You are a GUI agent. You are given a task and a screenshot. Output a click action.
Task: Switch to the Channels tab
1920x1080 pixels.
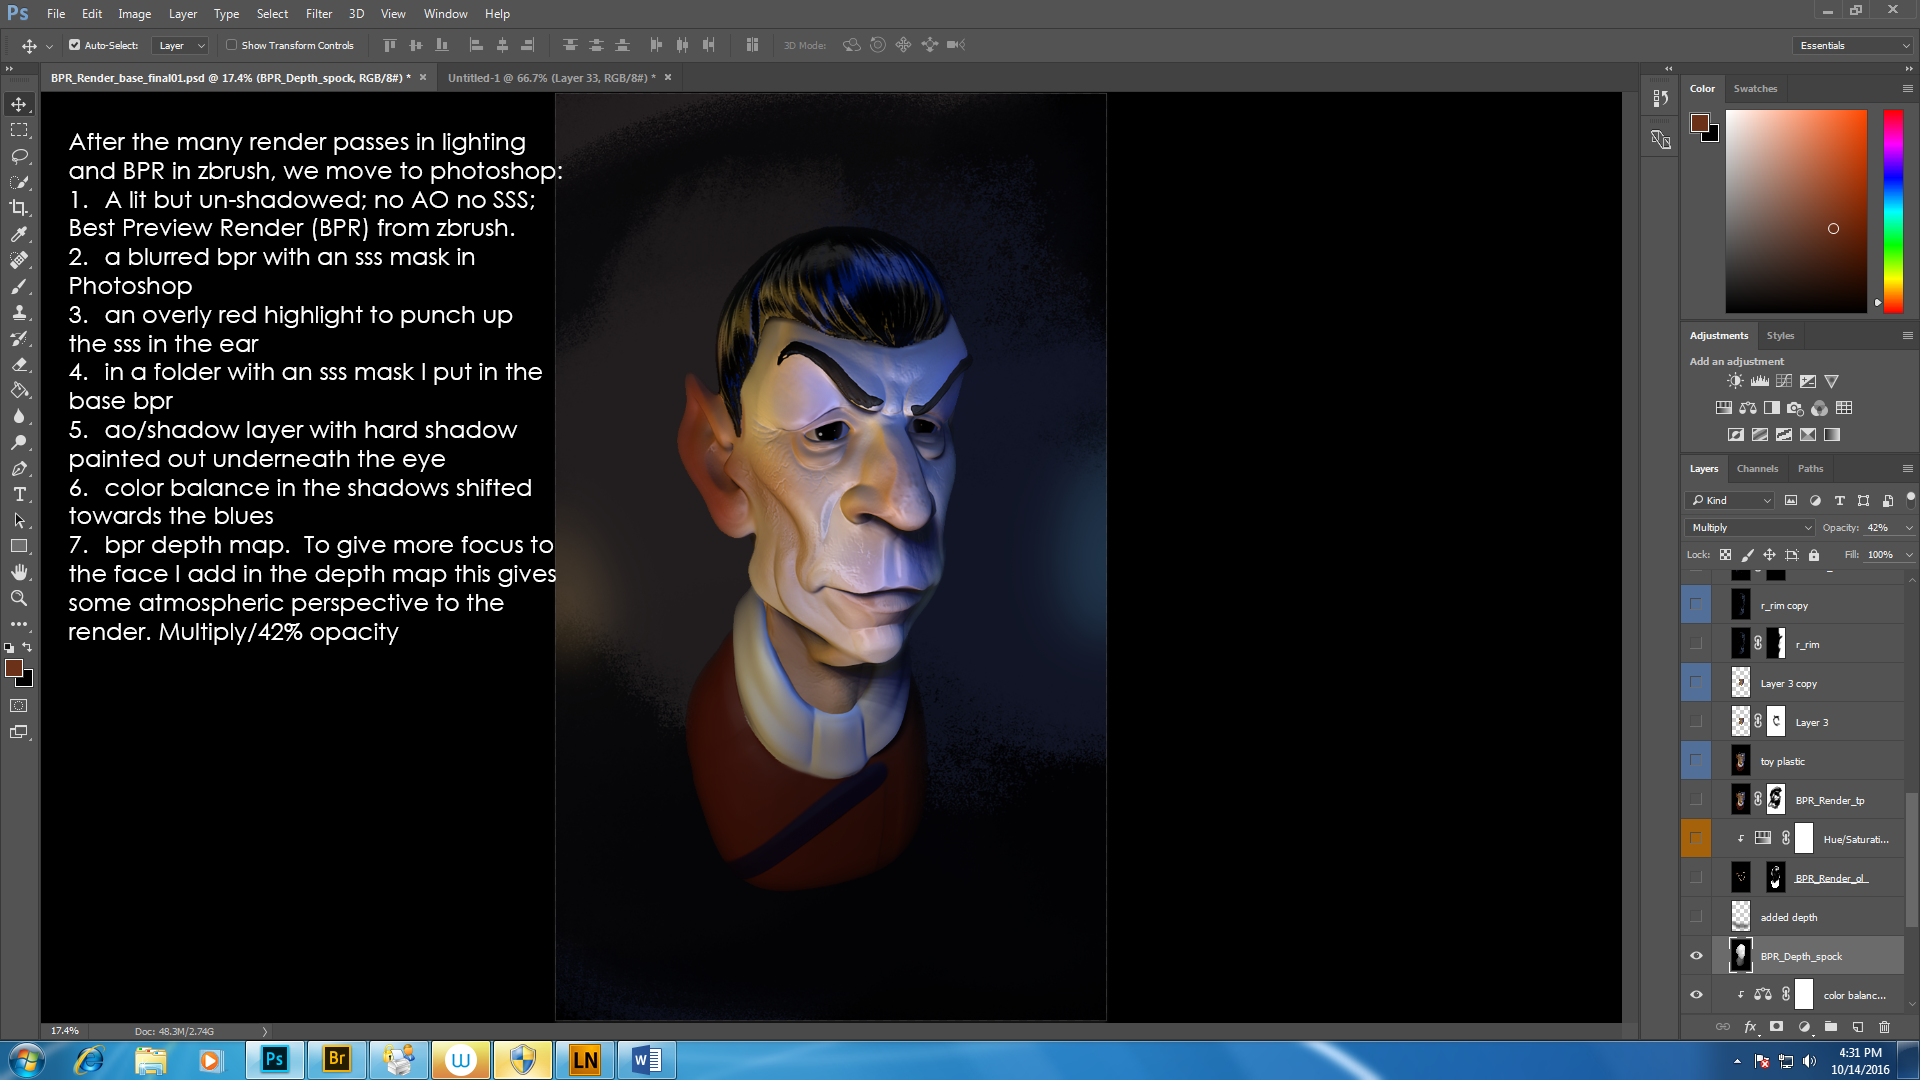1757,468
